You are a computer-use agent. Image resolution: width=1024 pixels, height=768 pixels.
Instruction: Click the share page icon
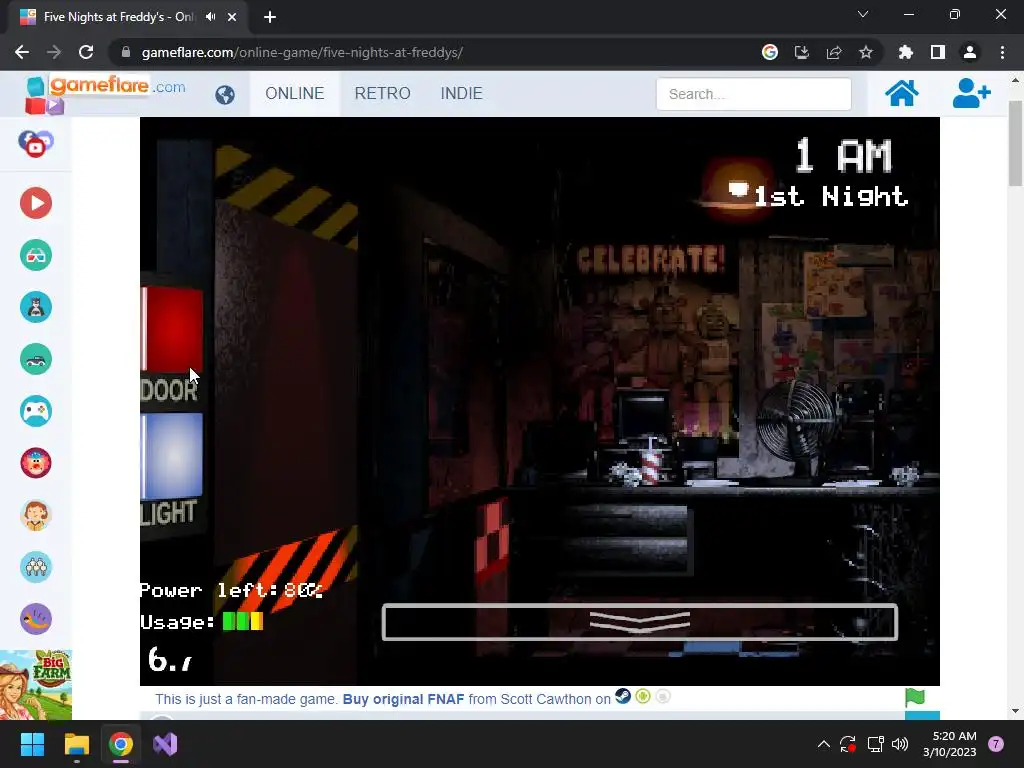(834, 52)
